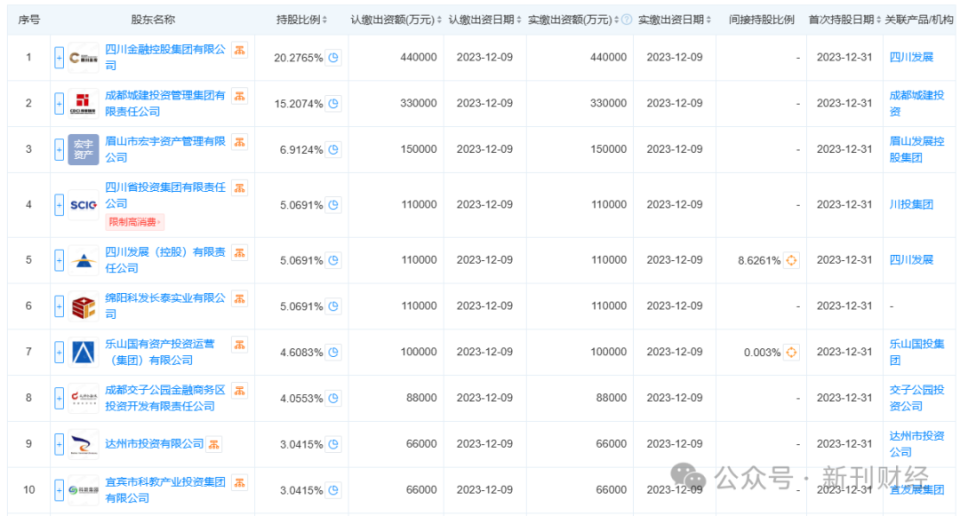Open the pie chart icon beside 15.2074%
The image size is (960, 516).
333,103
